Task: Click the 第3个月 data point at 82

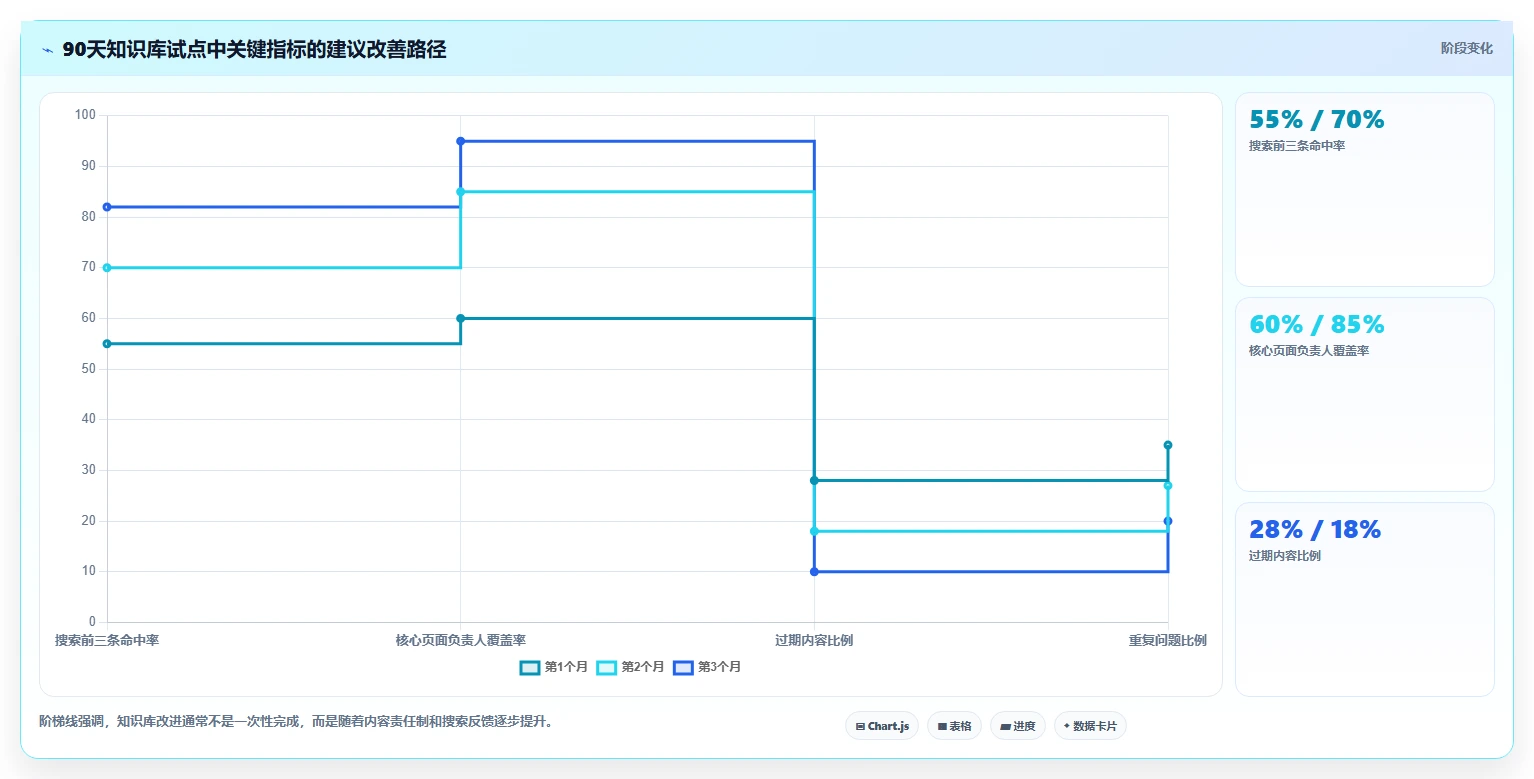Action: coord(107,207)
